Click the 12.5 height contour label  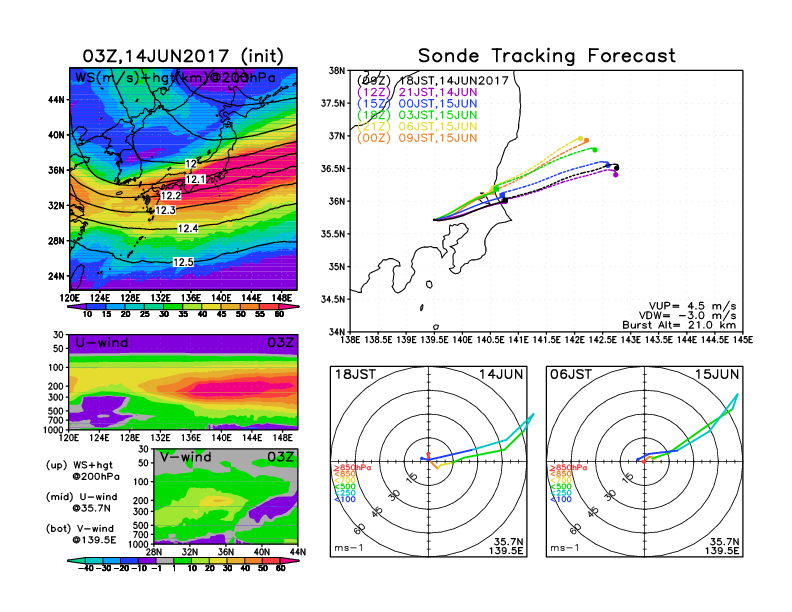coord(182,262)
